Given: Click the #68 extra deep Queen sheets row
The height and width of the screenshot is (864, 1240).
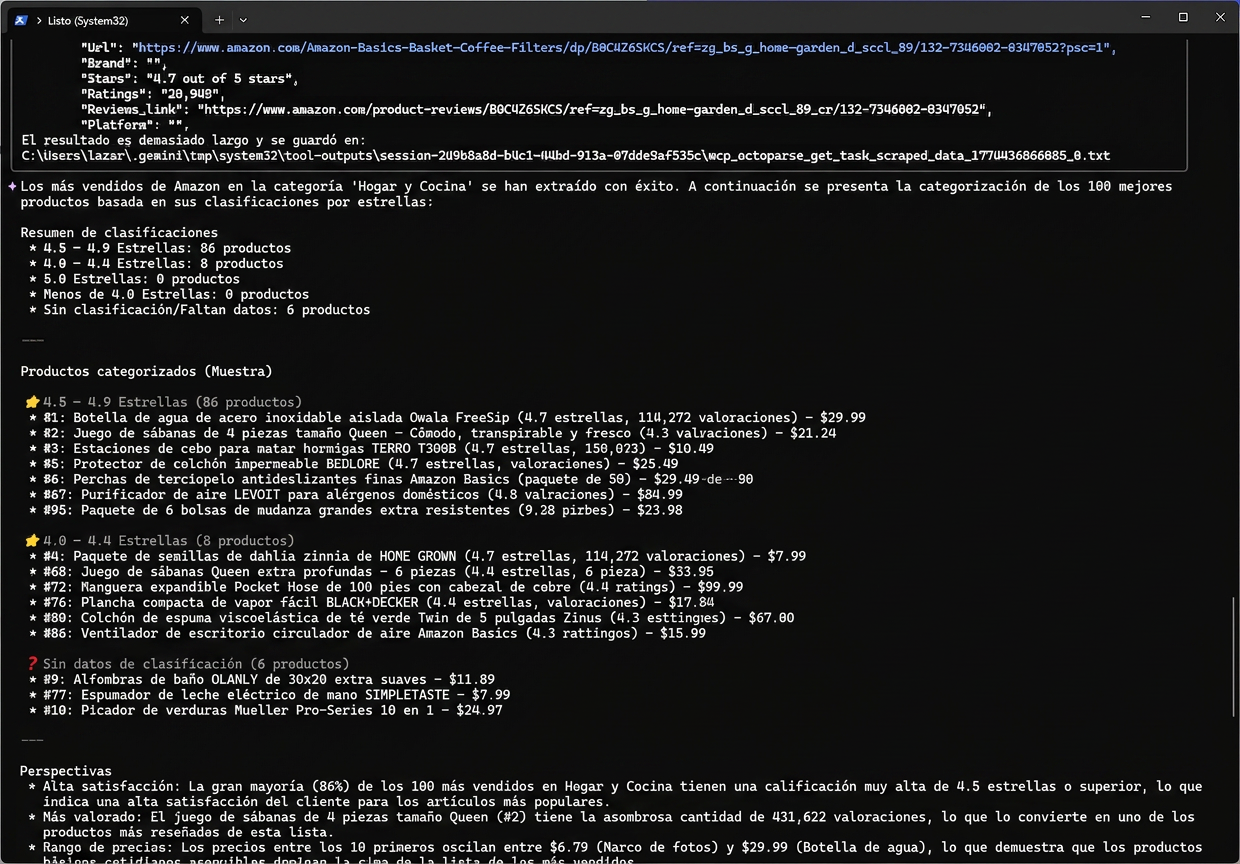Looking at the screenshot, I should tap(371, 572).
